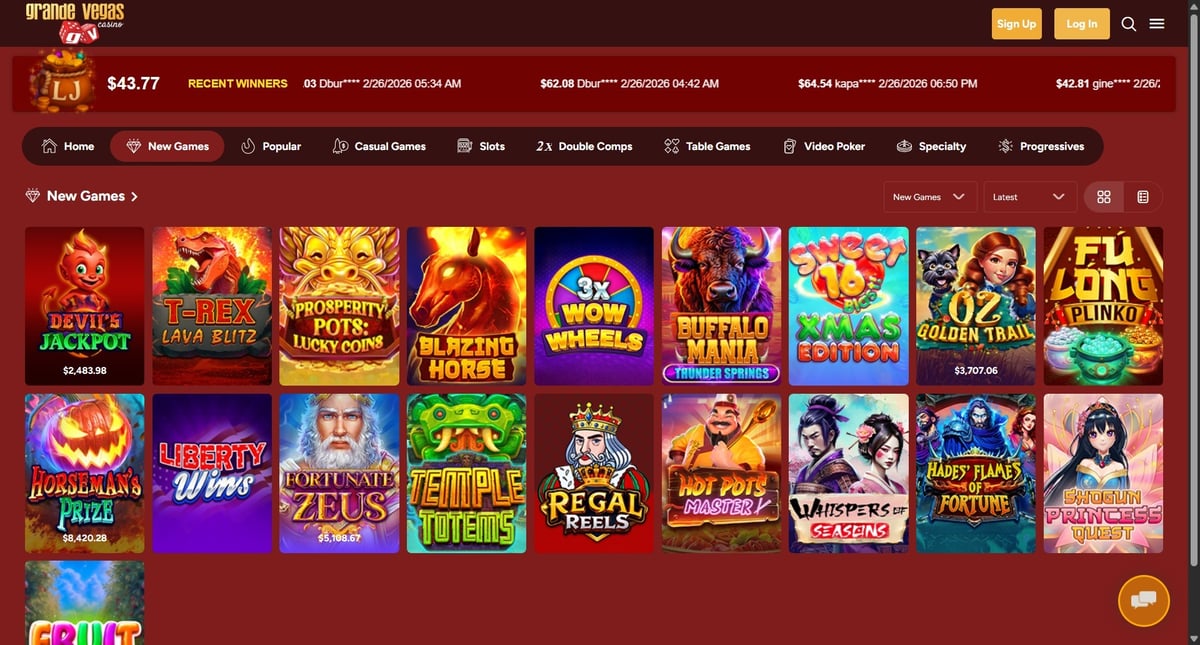Expand New Games heading chevron

click(134, 197)
